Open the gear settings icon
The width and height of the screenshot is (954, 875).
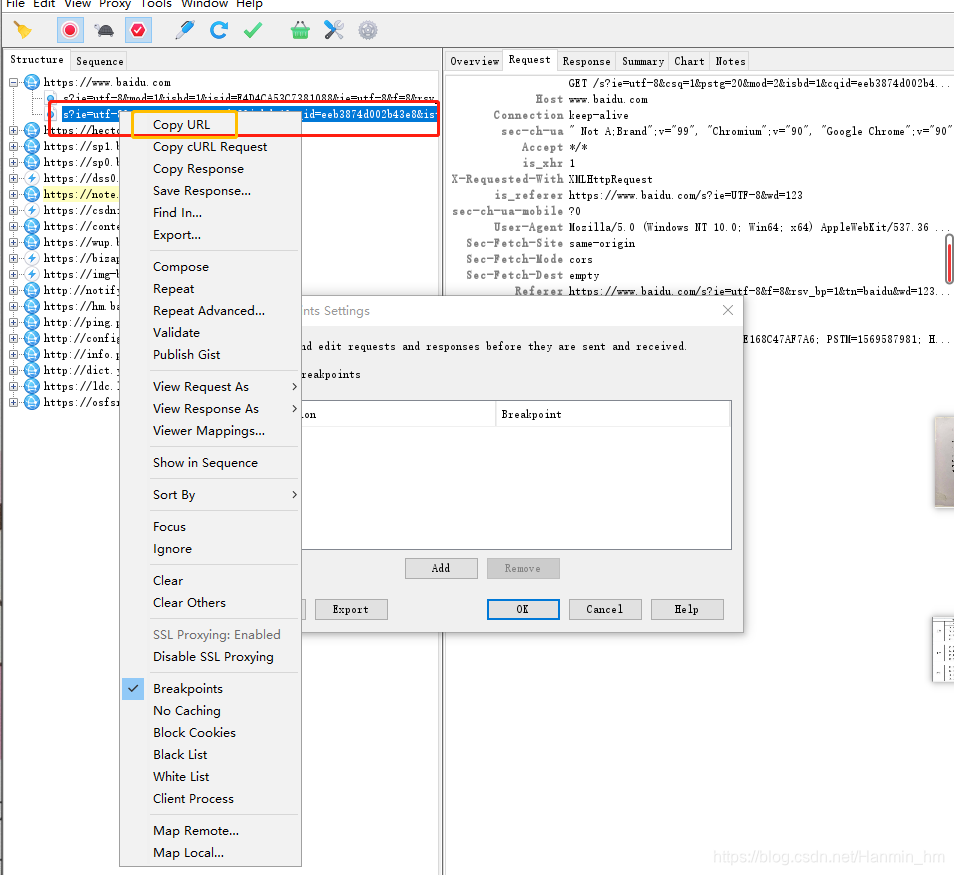tap(368, 30)
